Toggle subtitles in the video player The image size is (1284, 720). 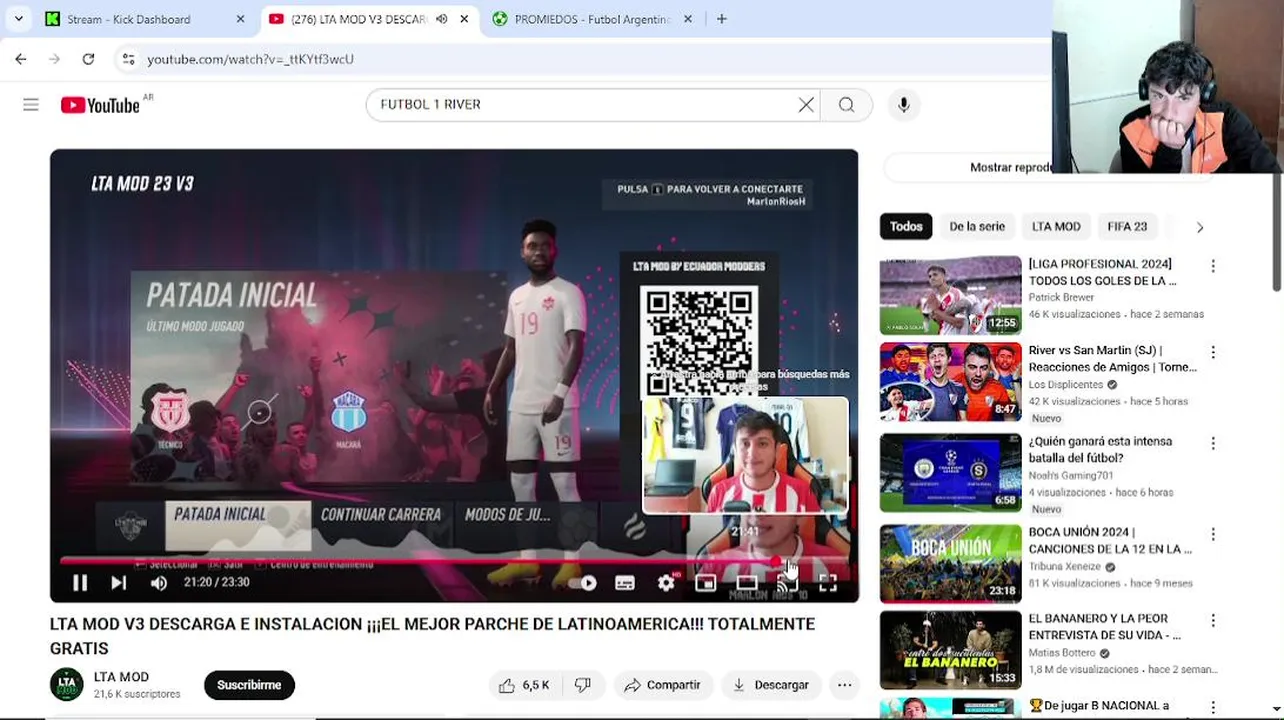tap(625, 582)
